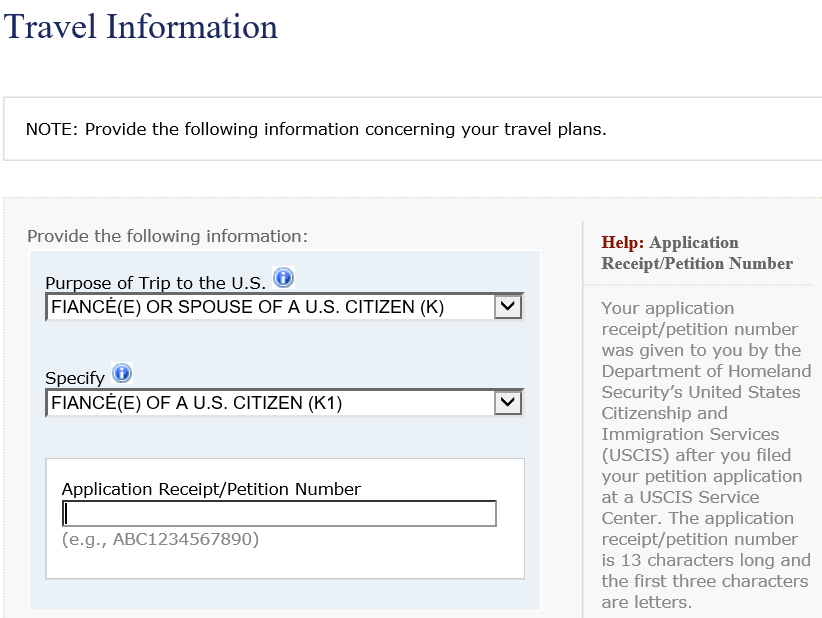822x618 pixels.
Task: Click the Purpose of Trip to the U.S. label
Action: (156, 283)
